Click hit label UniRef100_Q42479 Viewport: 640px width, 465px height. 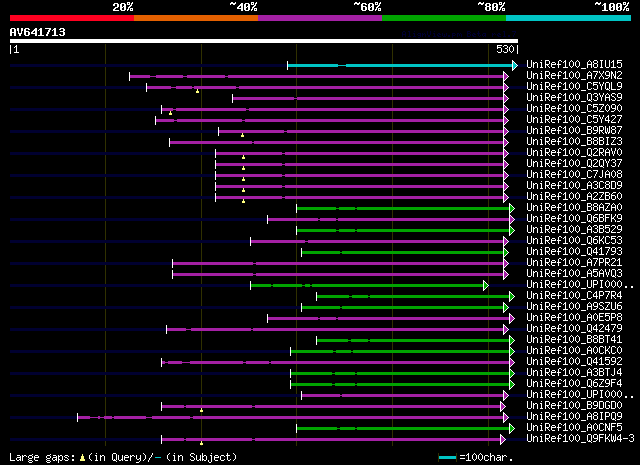(x=574, y=329)
